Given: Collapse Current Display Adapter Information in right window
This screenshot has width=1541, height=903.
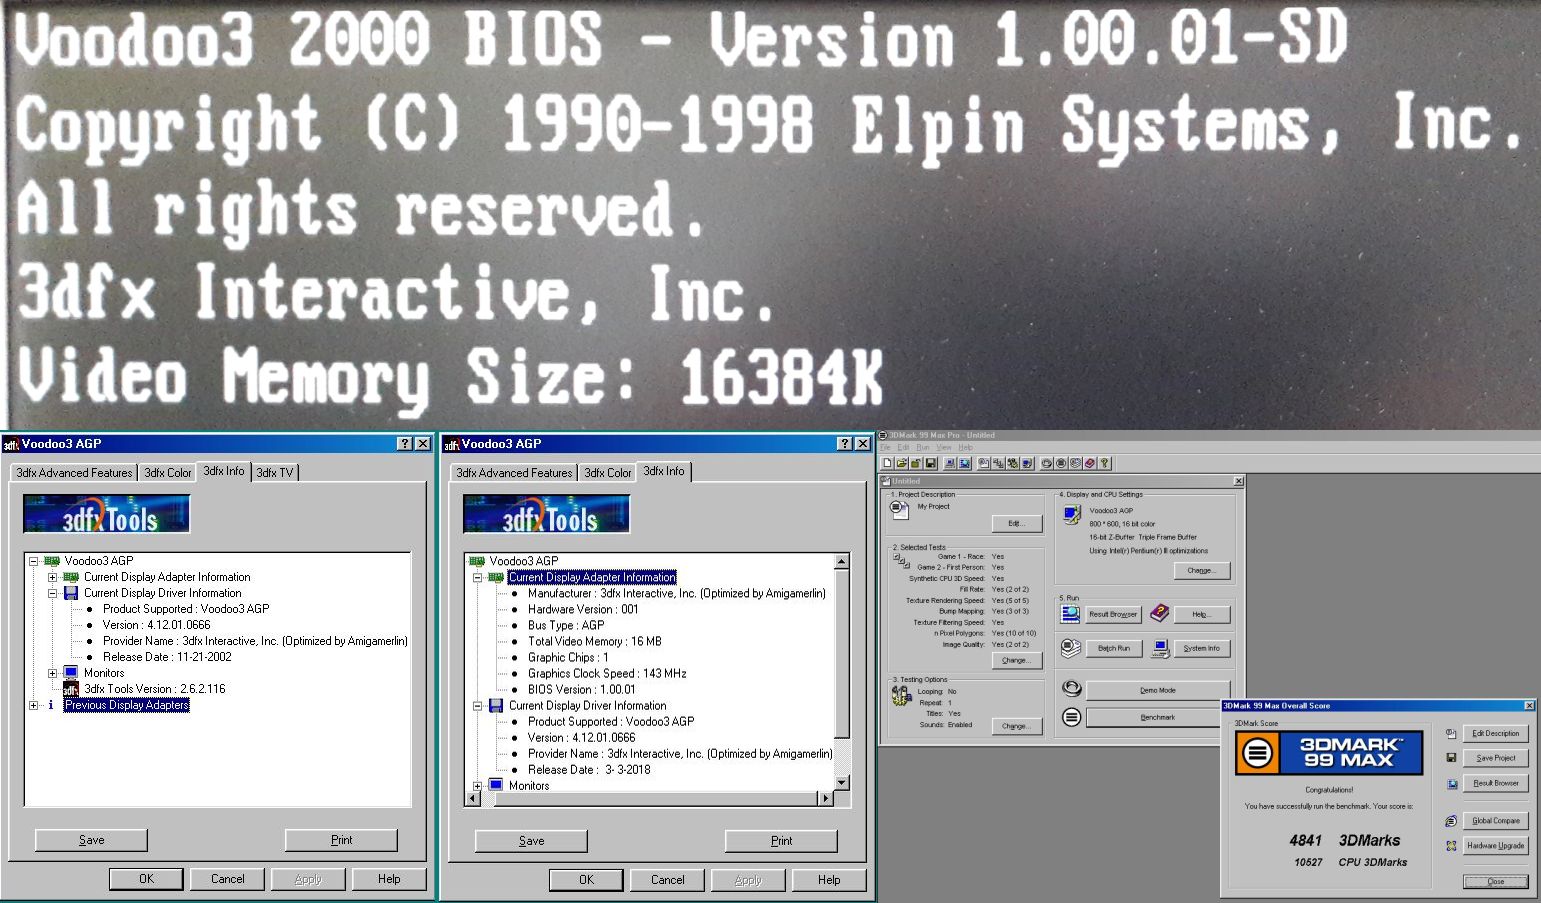Looking at the screenshot, I should 477,577.
